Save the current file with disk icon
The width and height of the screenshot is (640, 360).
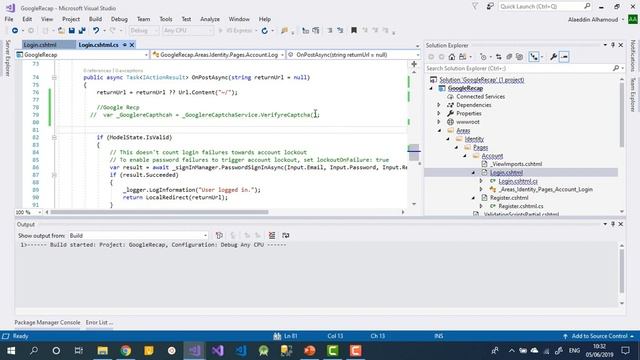(x=72, y=31)
